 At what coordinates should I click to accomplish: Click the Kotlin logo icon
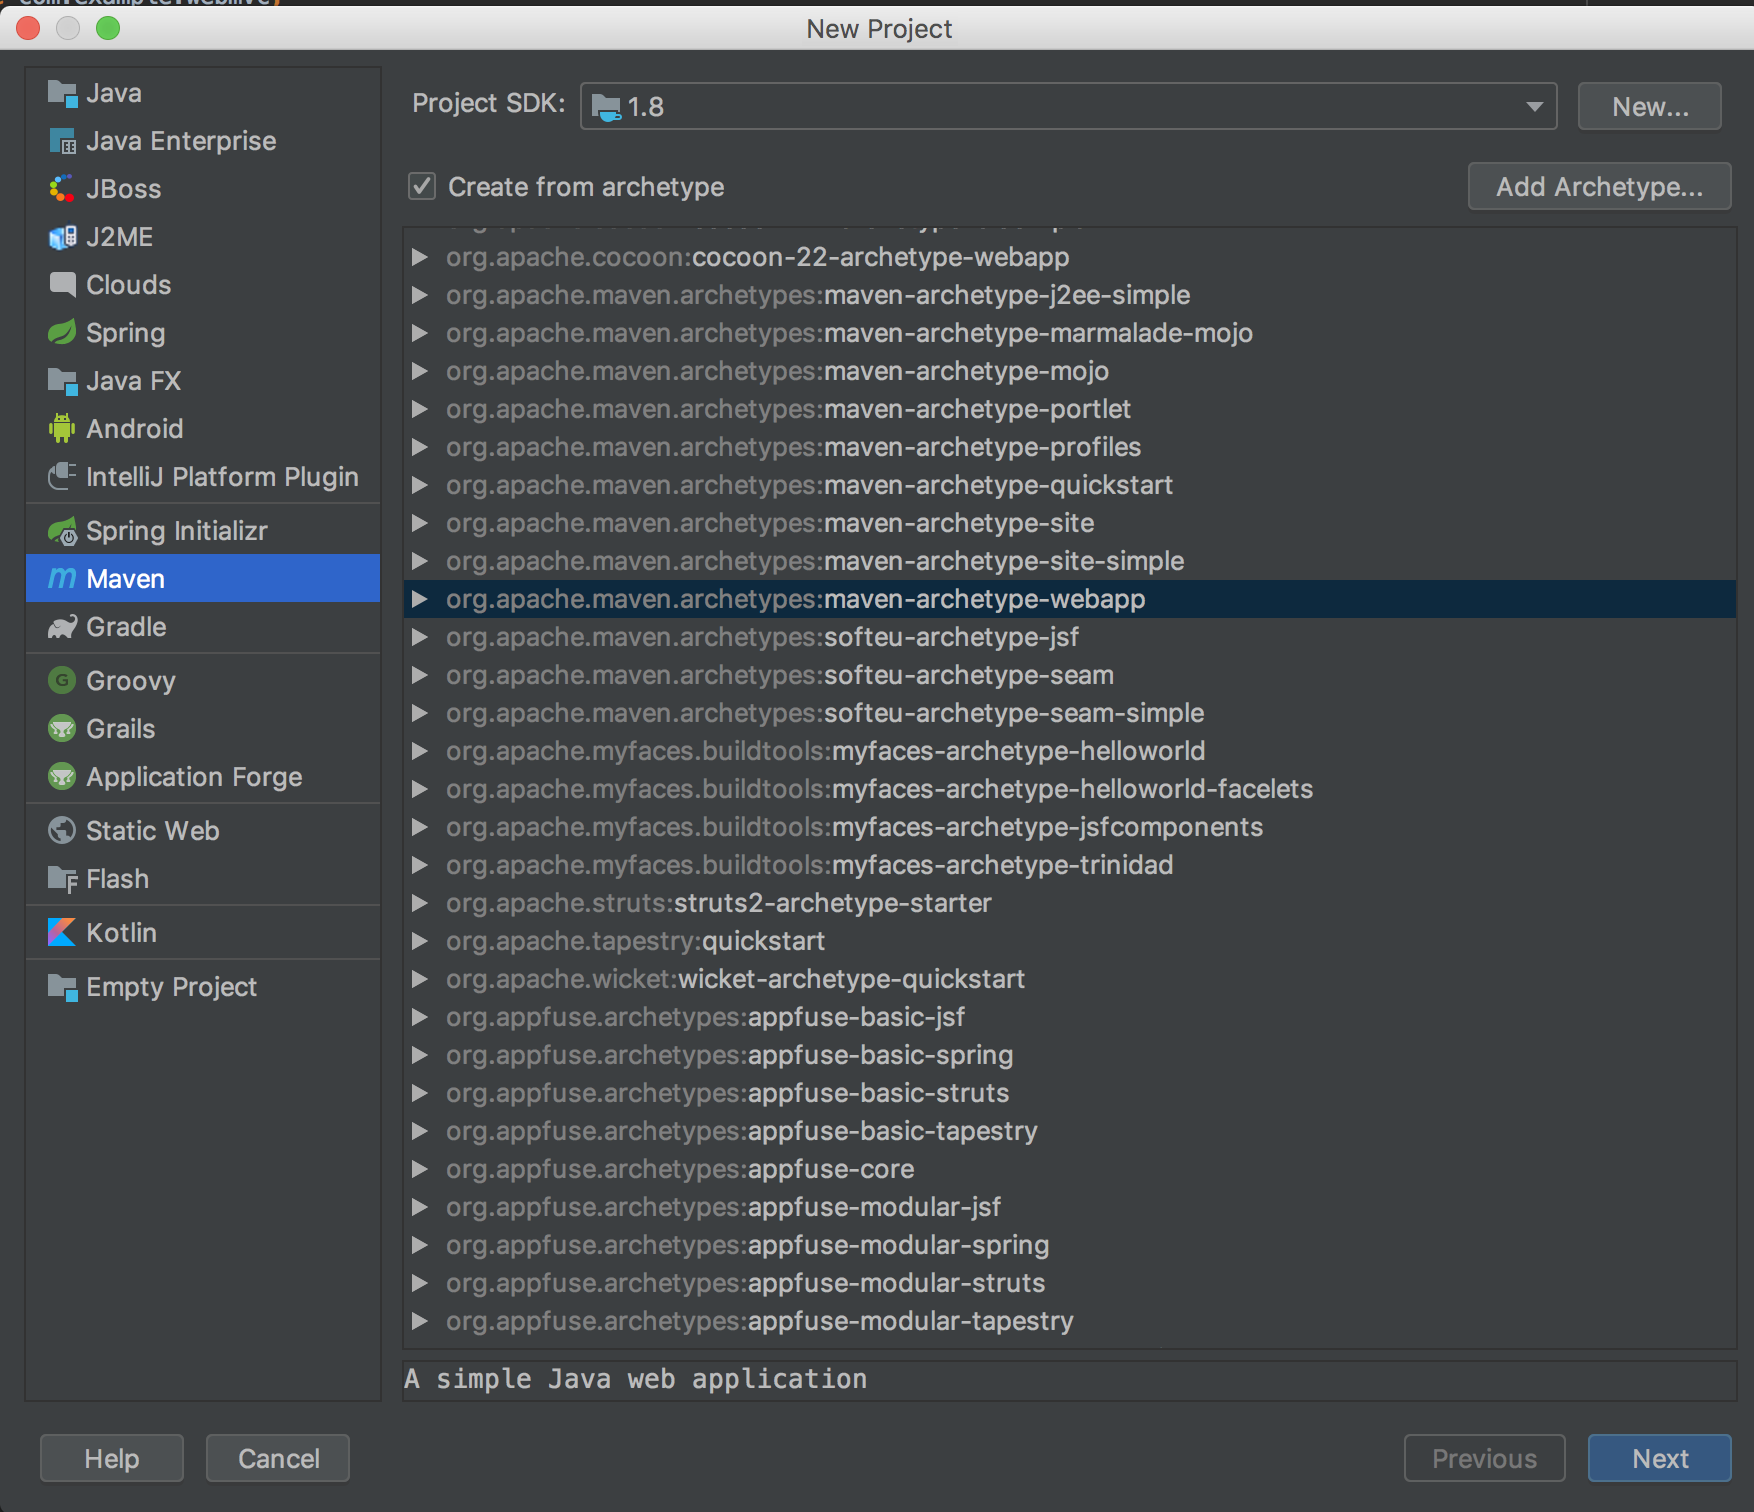(62, 933)
